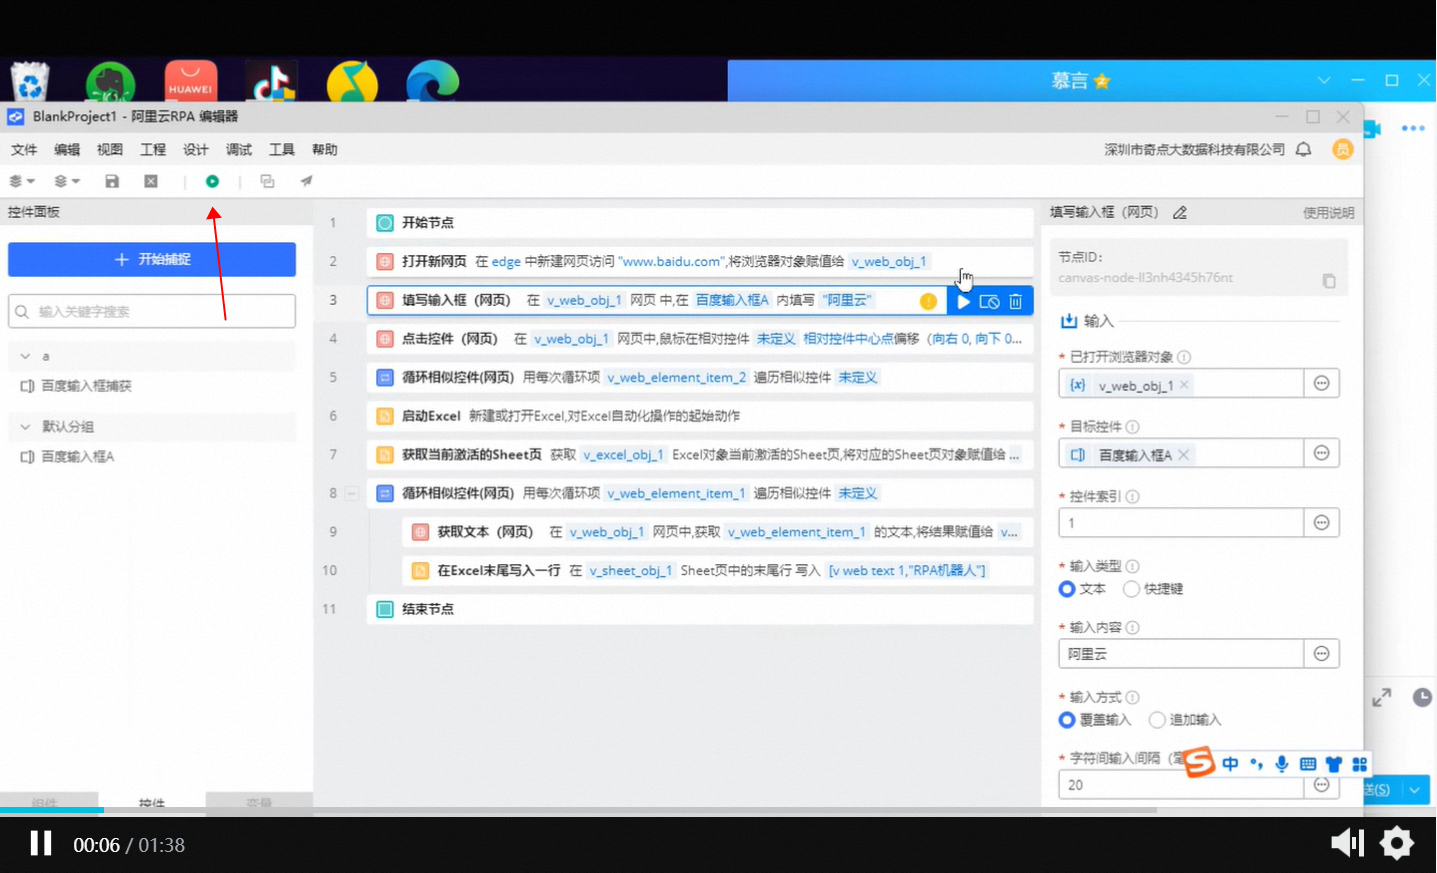Click the overlapping-squares toolbar icon
The width and height of the screenshot is (1437, 873).
click(267, 181)
